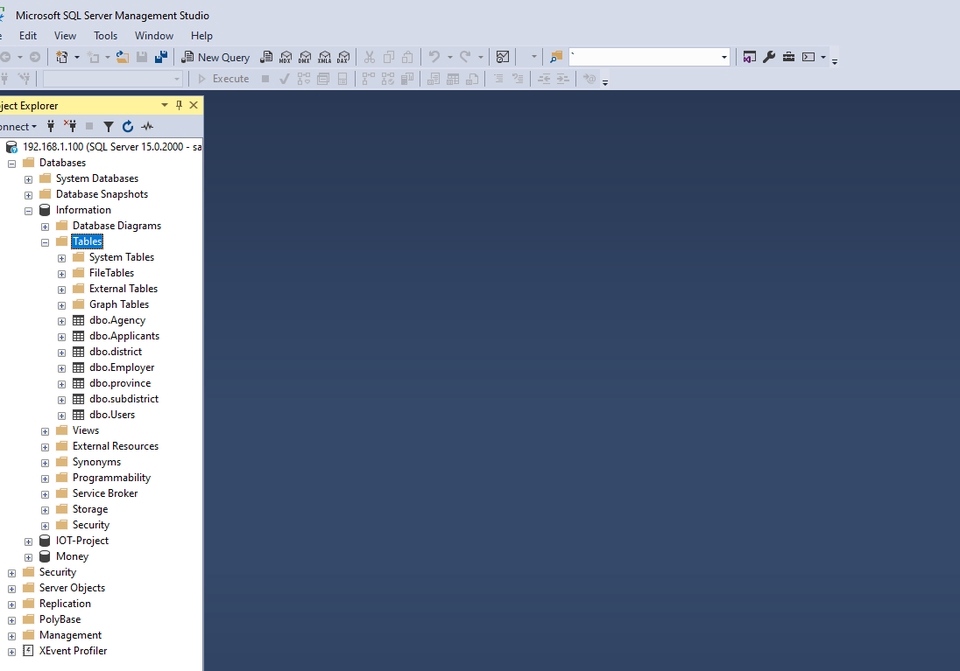Open the Toolbox icon
Viewport: 960px width, 671px height.
coord(789,57)
